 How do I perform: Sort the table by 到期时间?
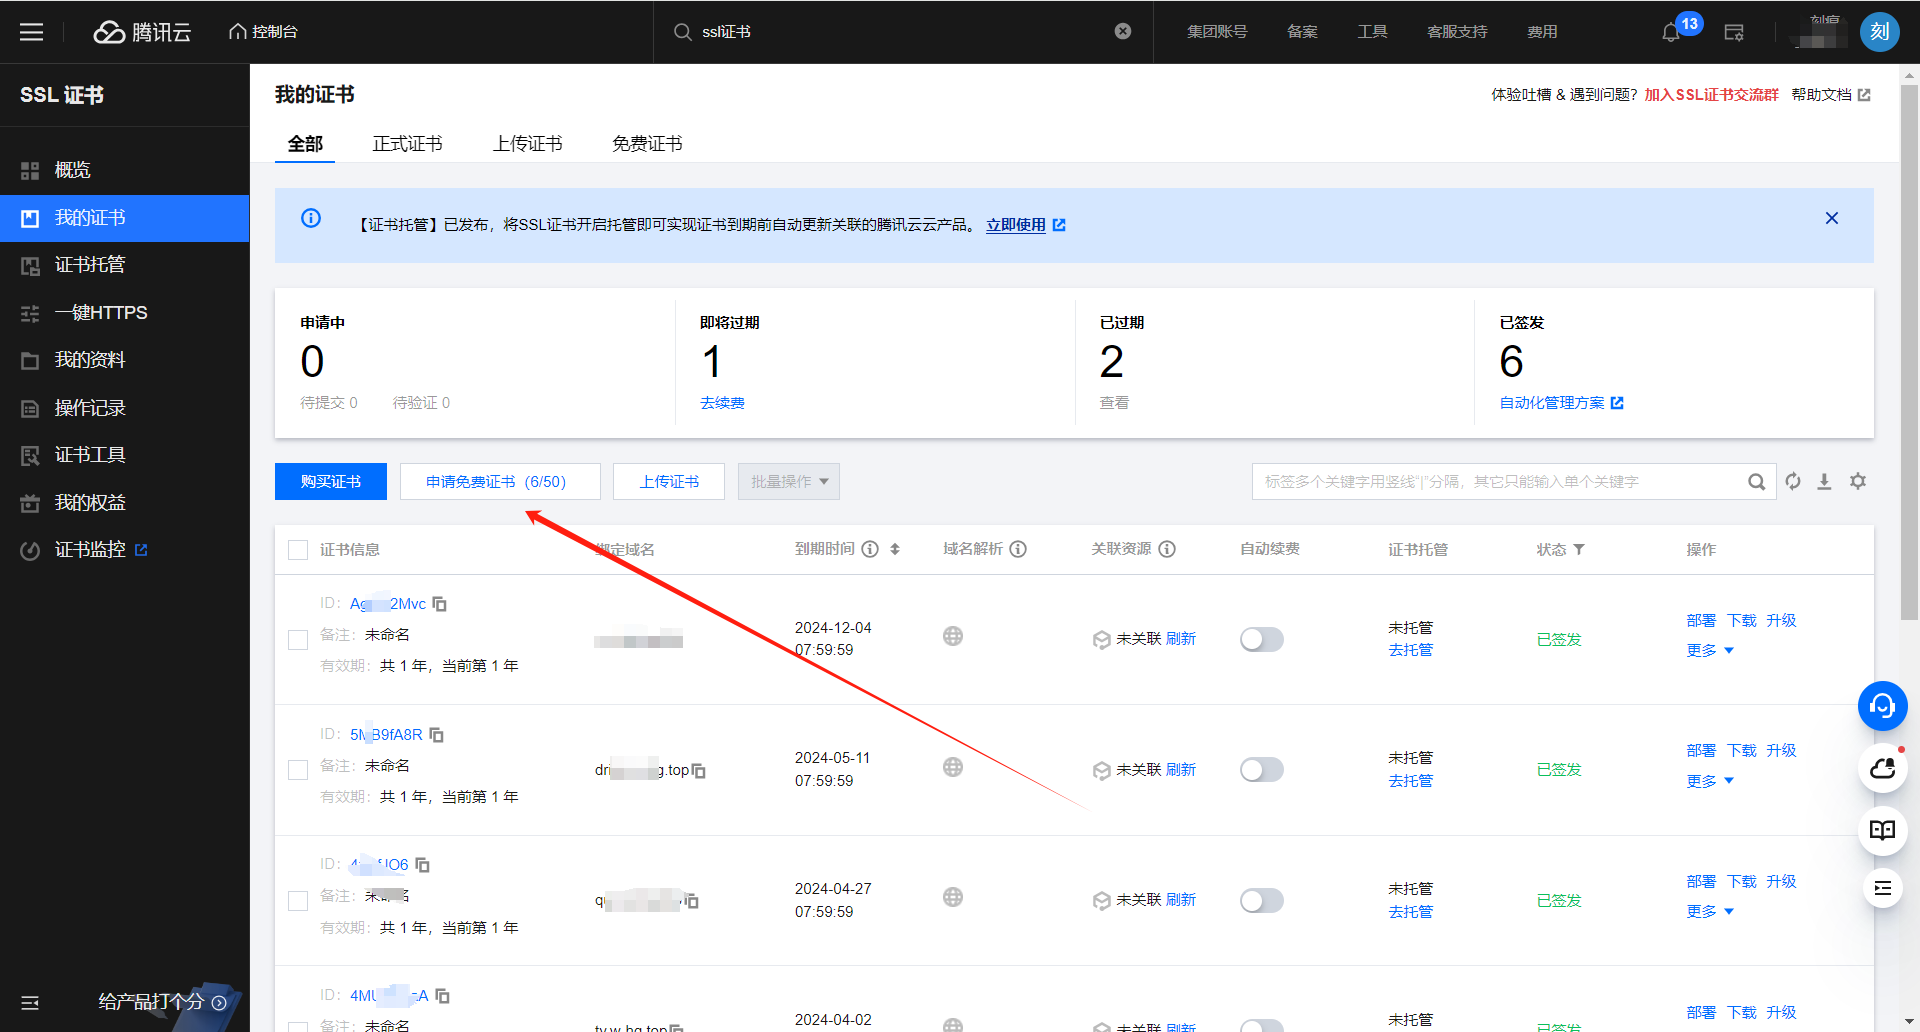[895, 549]
